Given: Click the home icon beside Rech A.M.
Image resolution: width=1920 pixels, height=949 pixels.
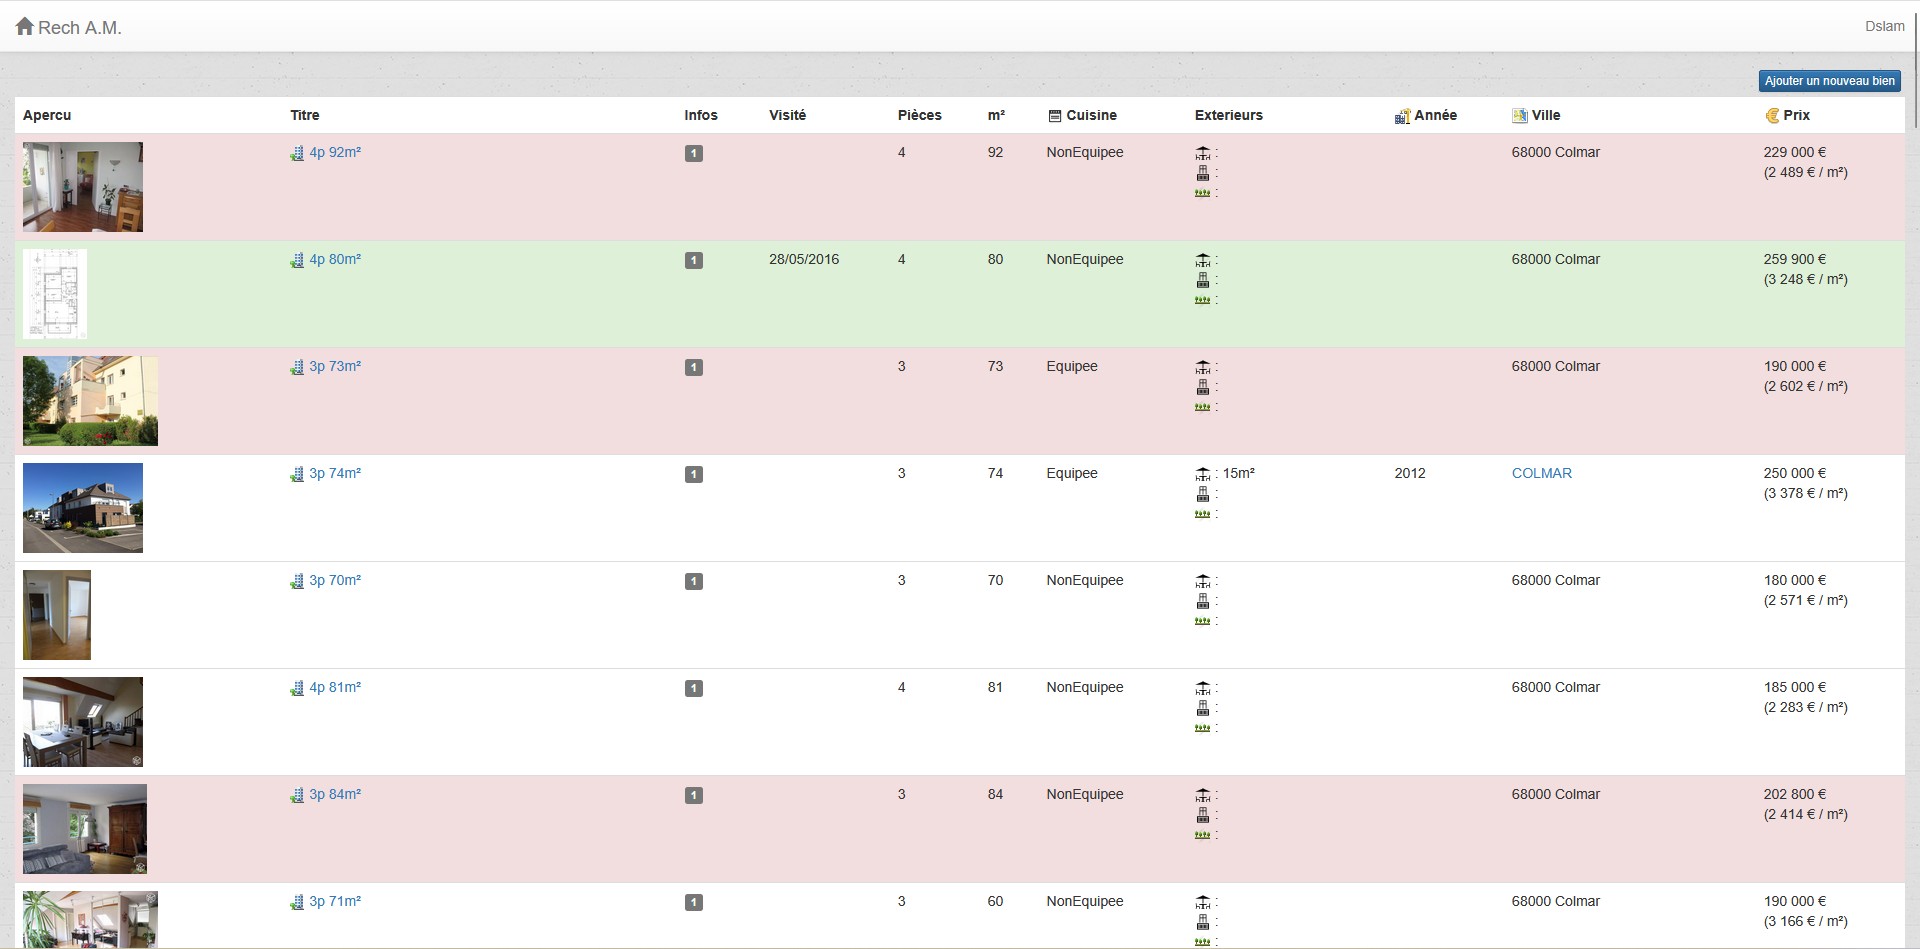Looking at the screenshot, I should [25, 27].
